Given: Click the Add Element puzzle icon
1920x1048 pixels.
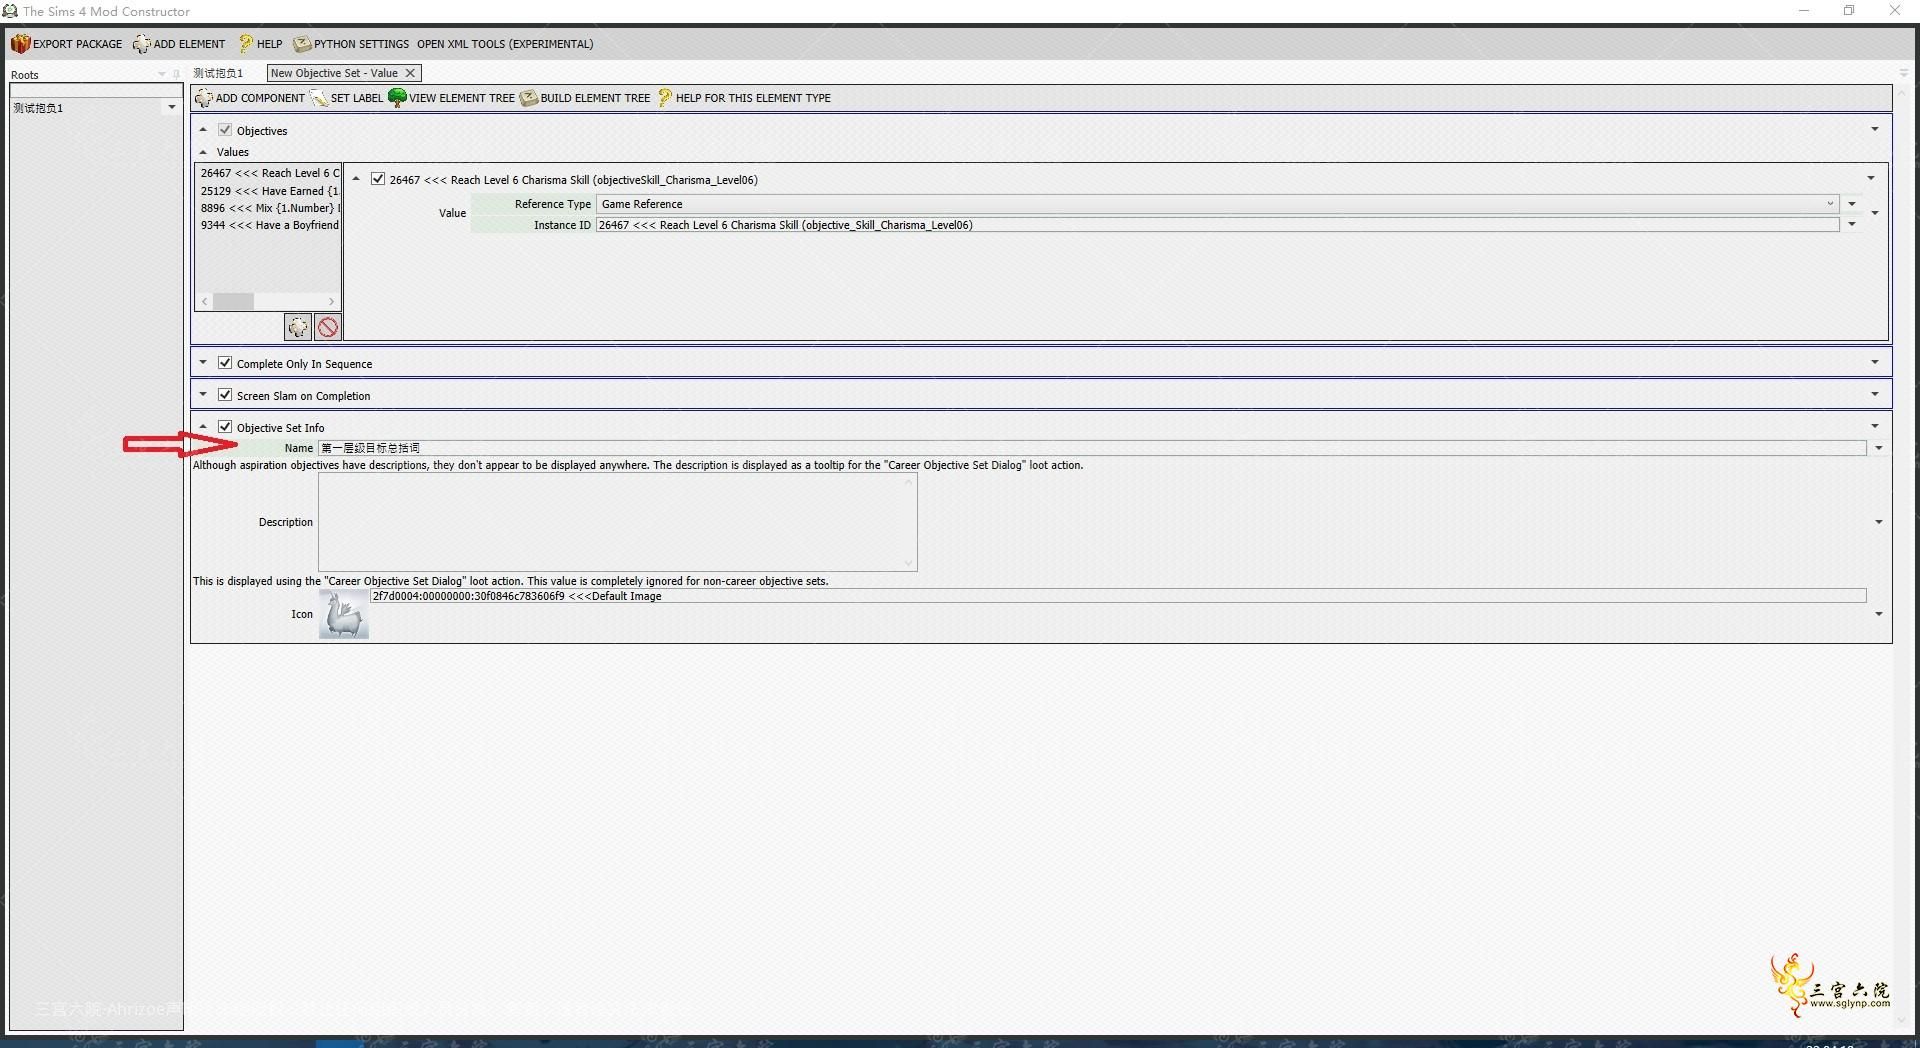Looking at the screenshot, I should coord(141,44).
